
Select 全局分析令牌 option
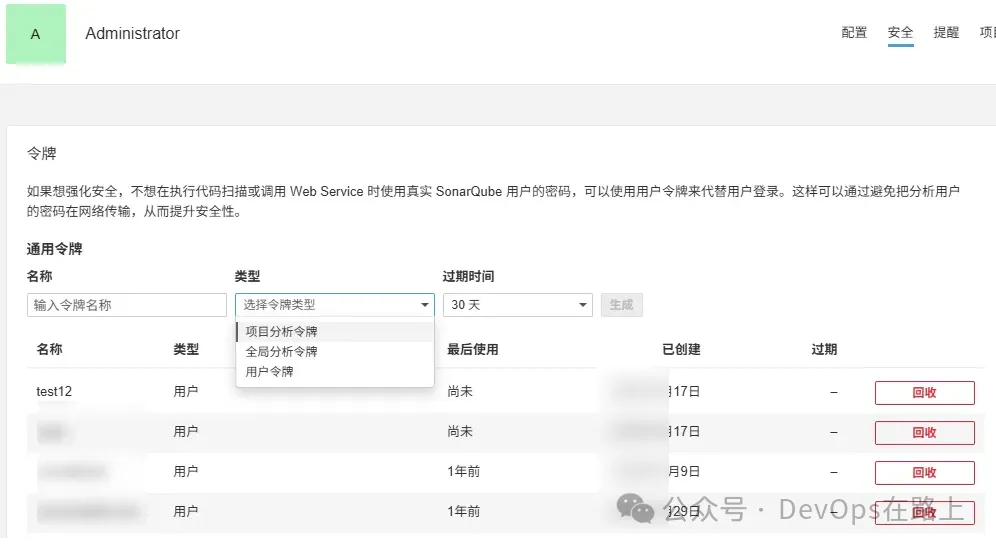[x=281, y=351]
